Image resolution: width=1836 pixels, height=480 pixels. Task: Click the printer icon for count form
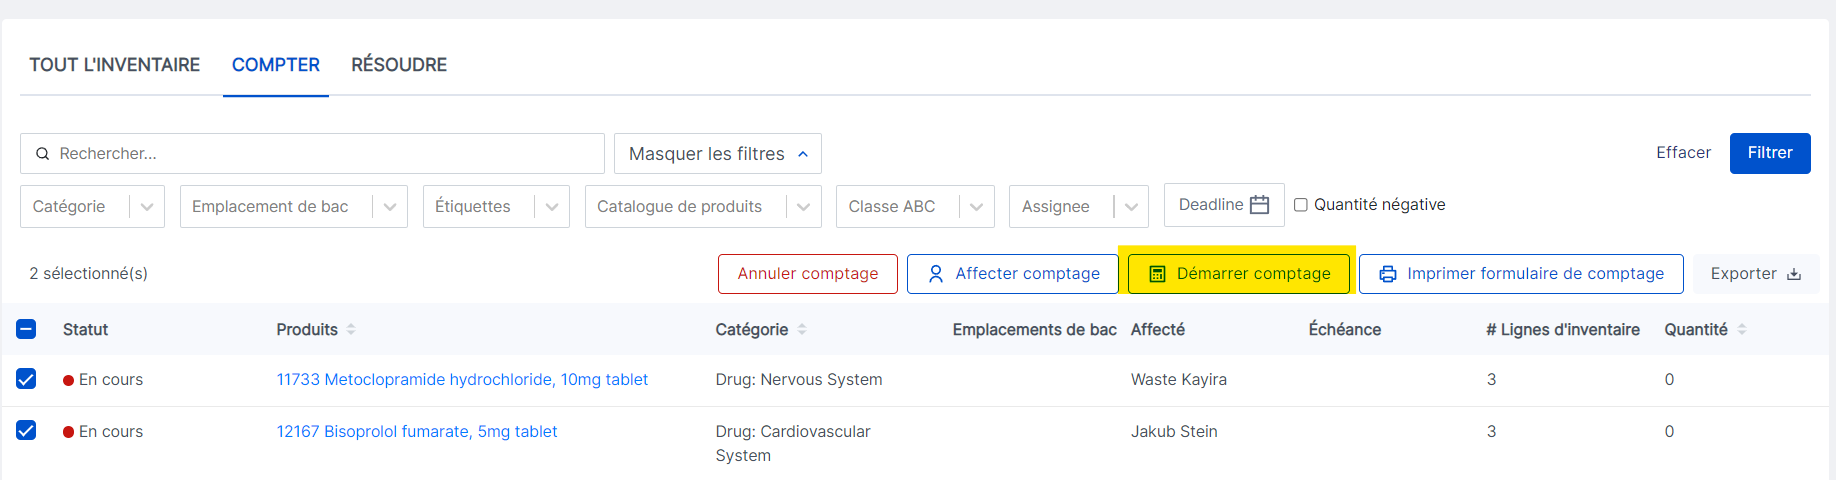[x=1388, y=274]
